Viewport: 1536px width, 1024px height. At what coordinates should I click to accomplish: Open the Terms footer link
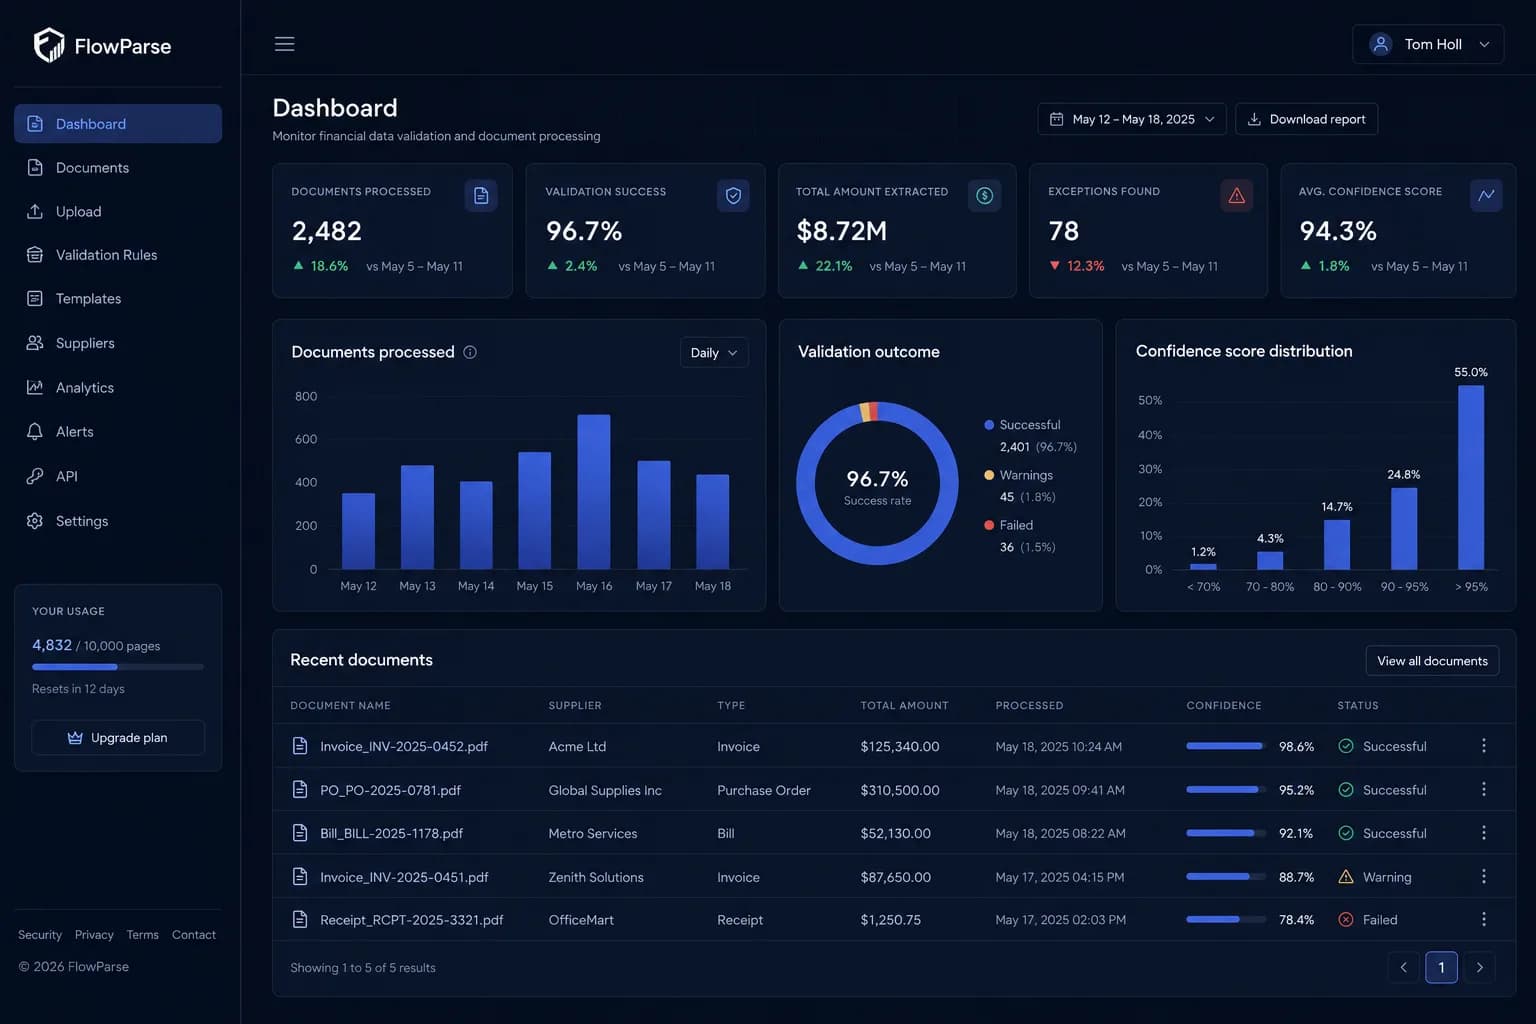pyautogui.click(x=142, y=935)
